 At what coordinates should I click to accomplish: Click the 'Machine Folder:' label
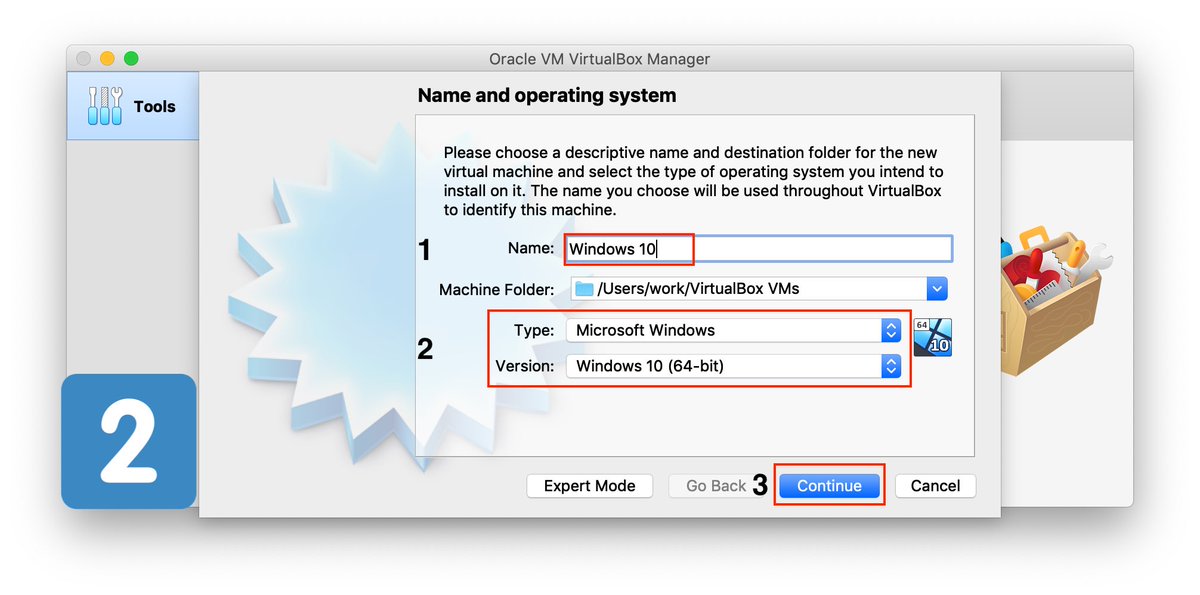[496, 290]
